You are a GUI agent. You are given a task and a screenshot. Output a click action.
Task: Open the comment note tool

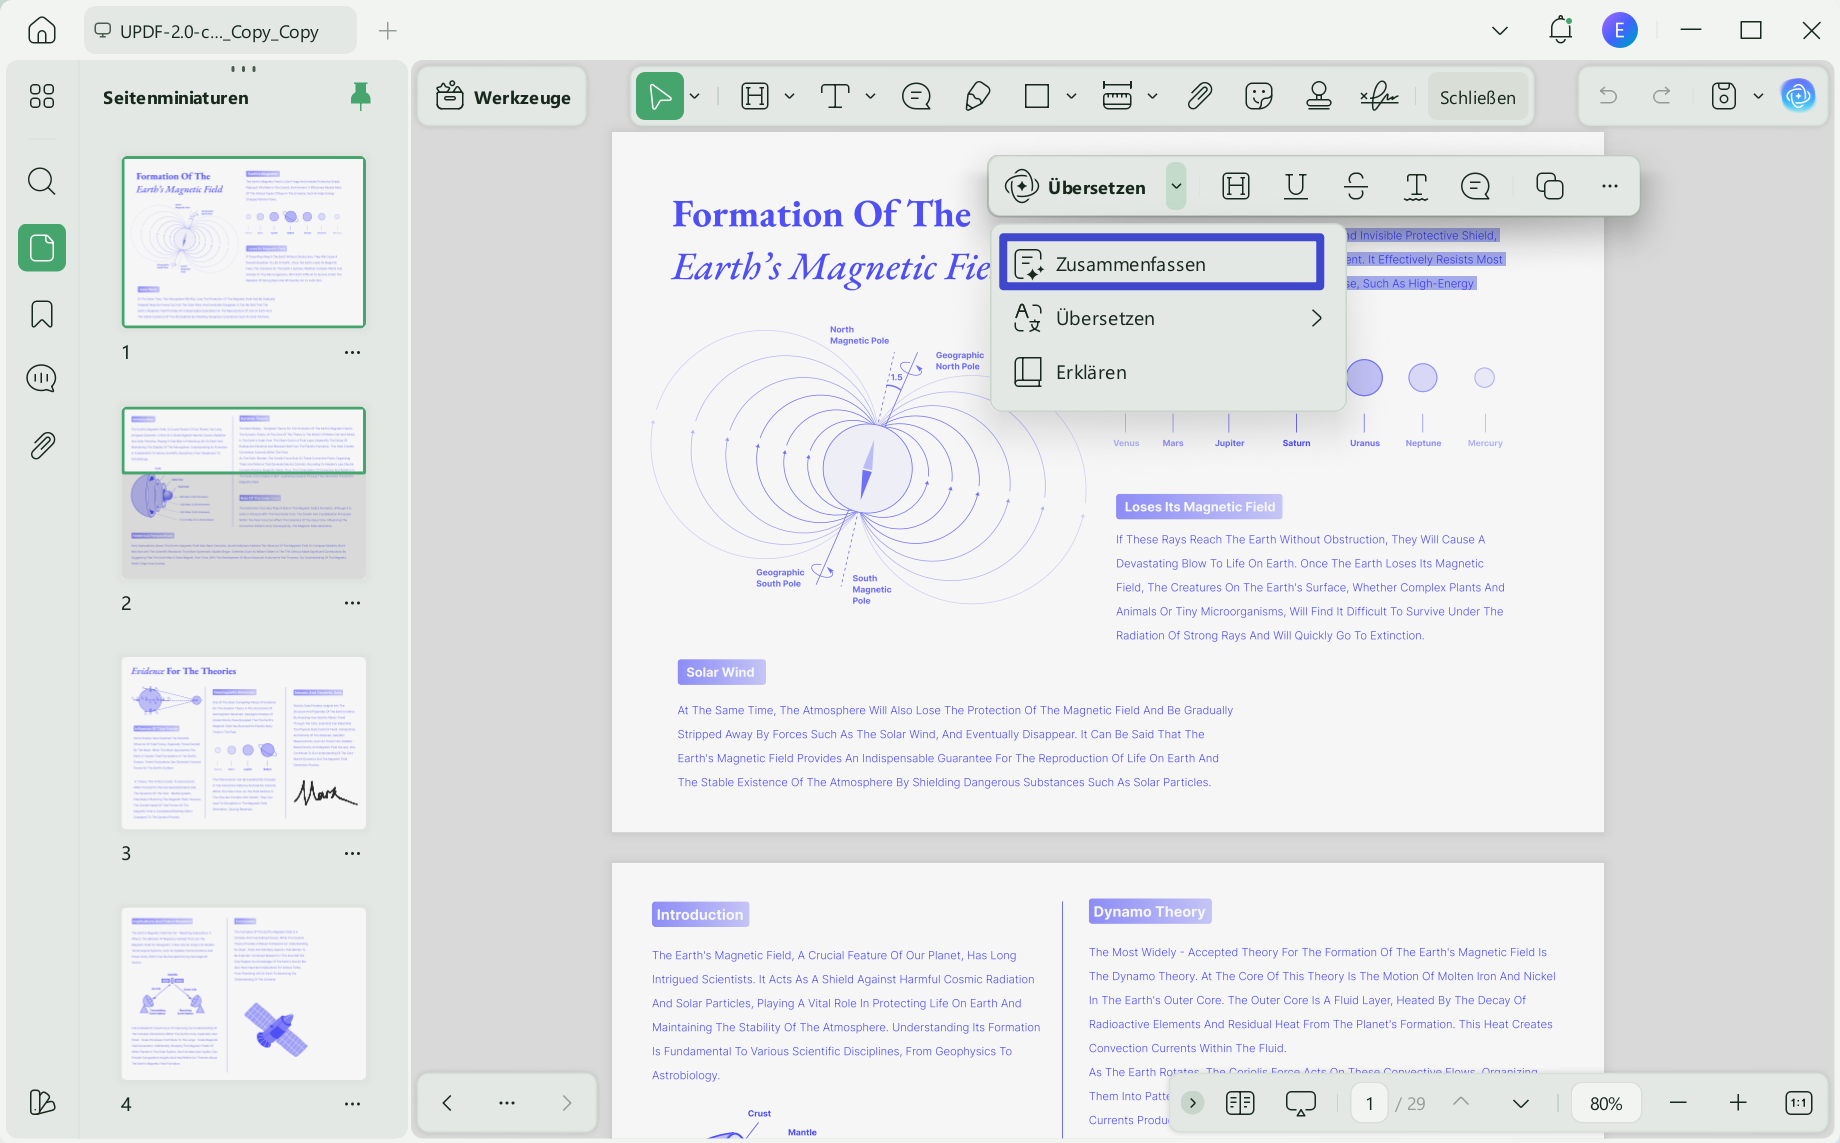coord(916,96)
